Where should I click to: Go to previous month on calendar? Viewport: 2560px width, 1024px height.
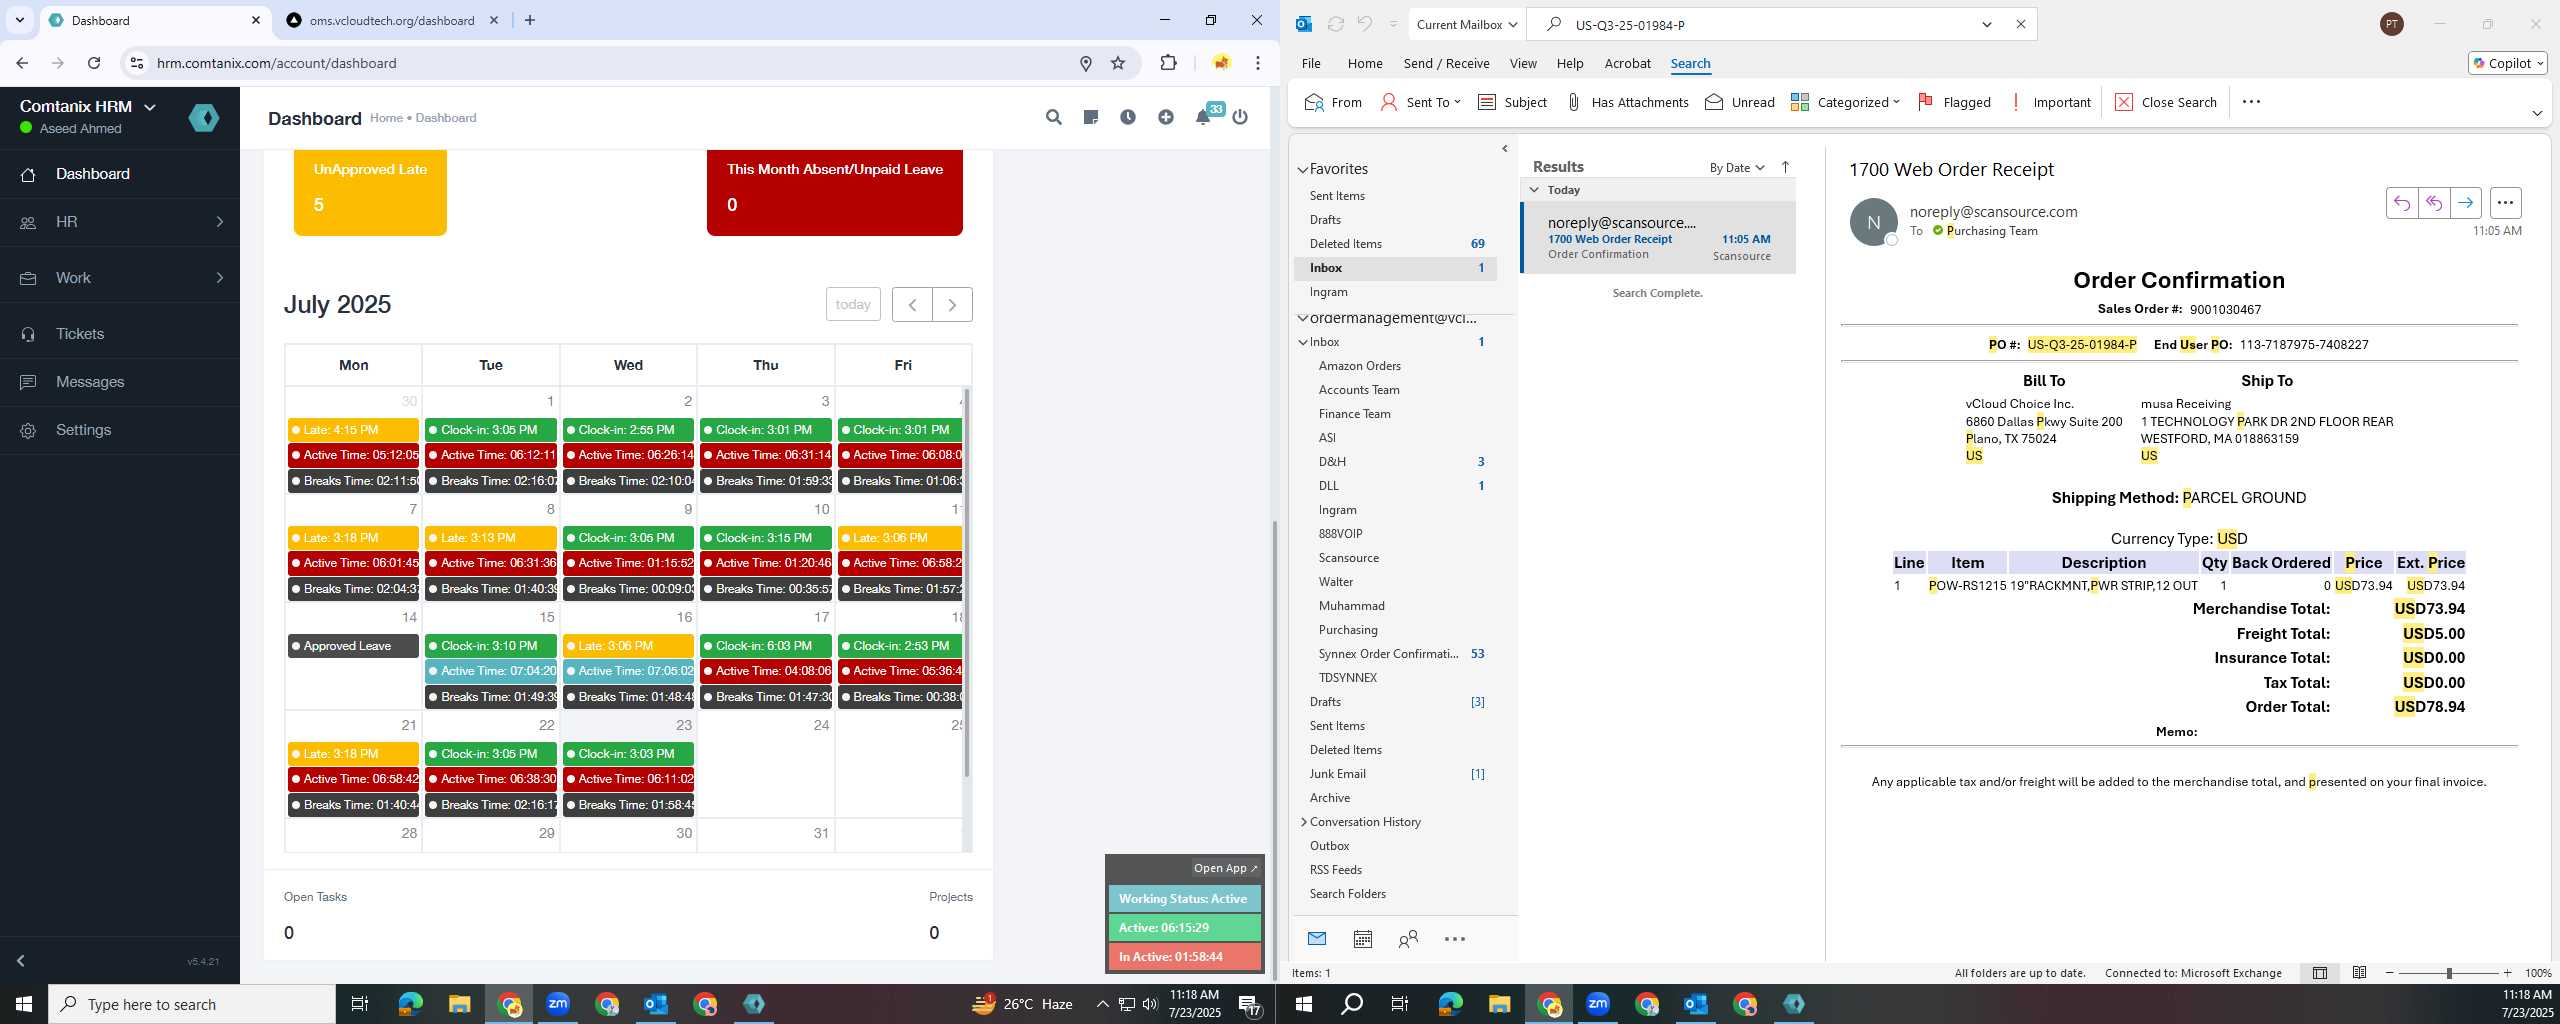click(912, 304)
